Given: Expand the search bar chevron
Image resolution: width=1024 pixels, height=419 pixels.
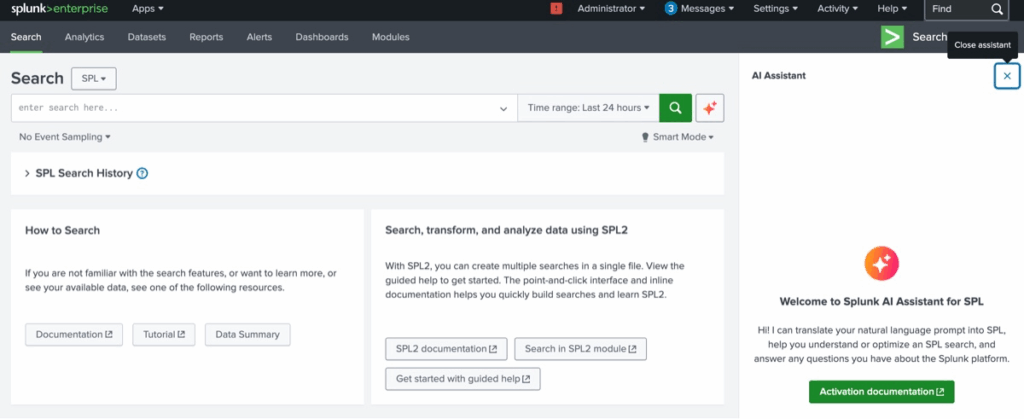Looking at the screenshot, I should [504, 108].
